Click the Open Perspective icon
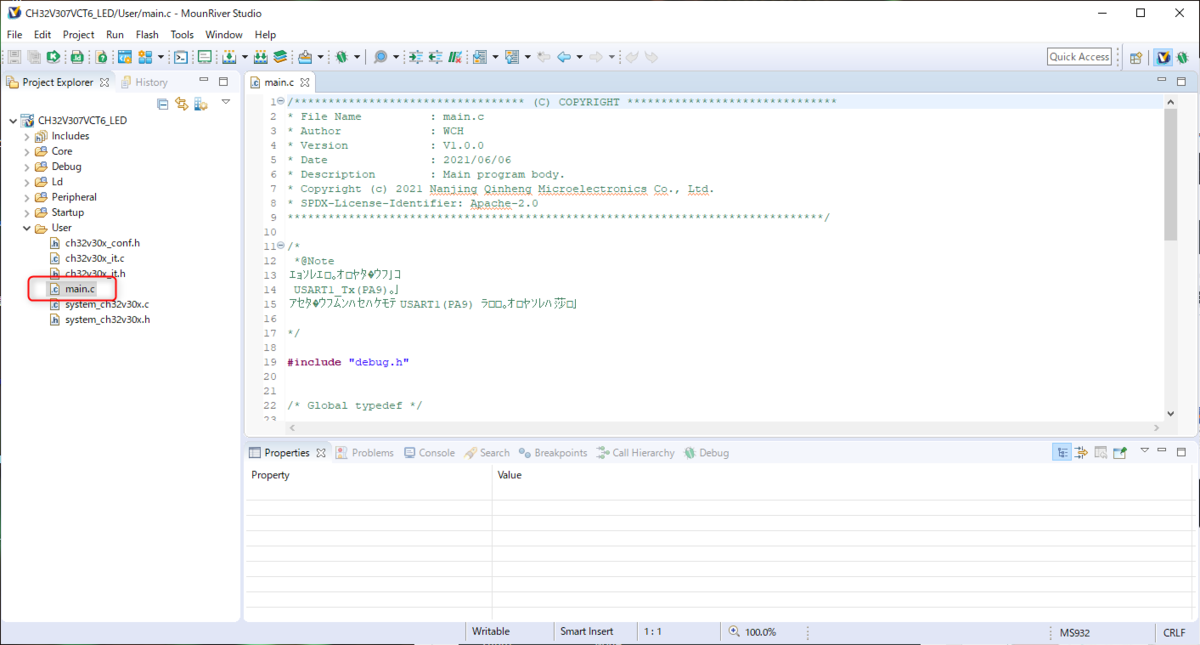 1136,57
